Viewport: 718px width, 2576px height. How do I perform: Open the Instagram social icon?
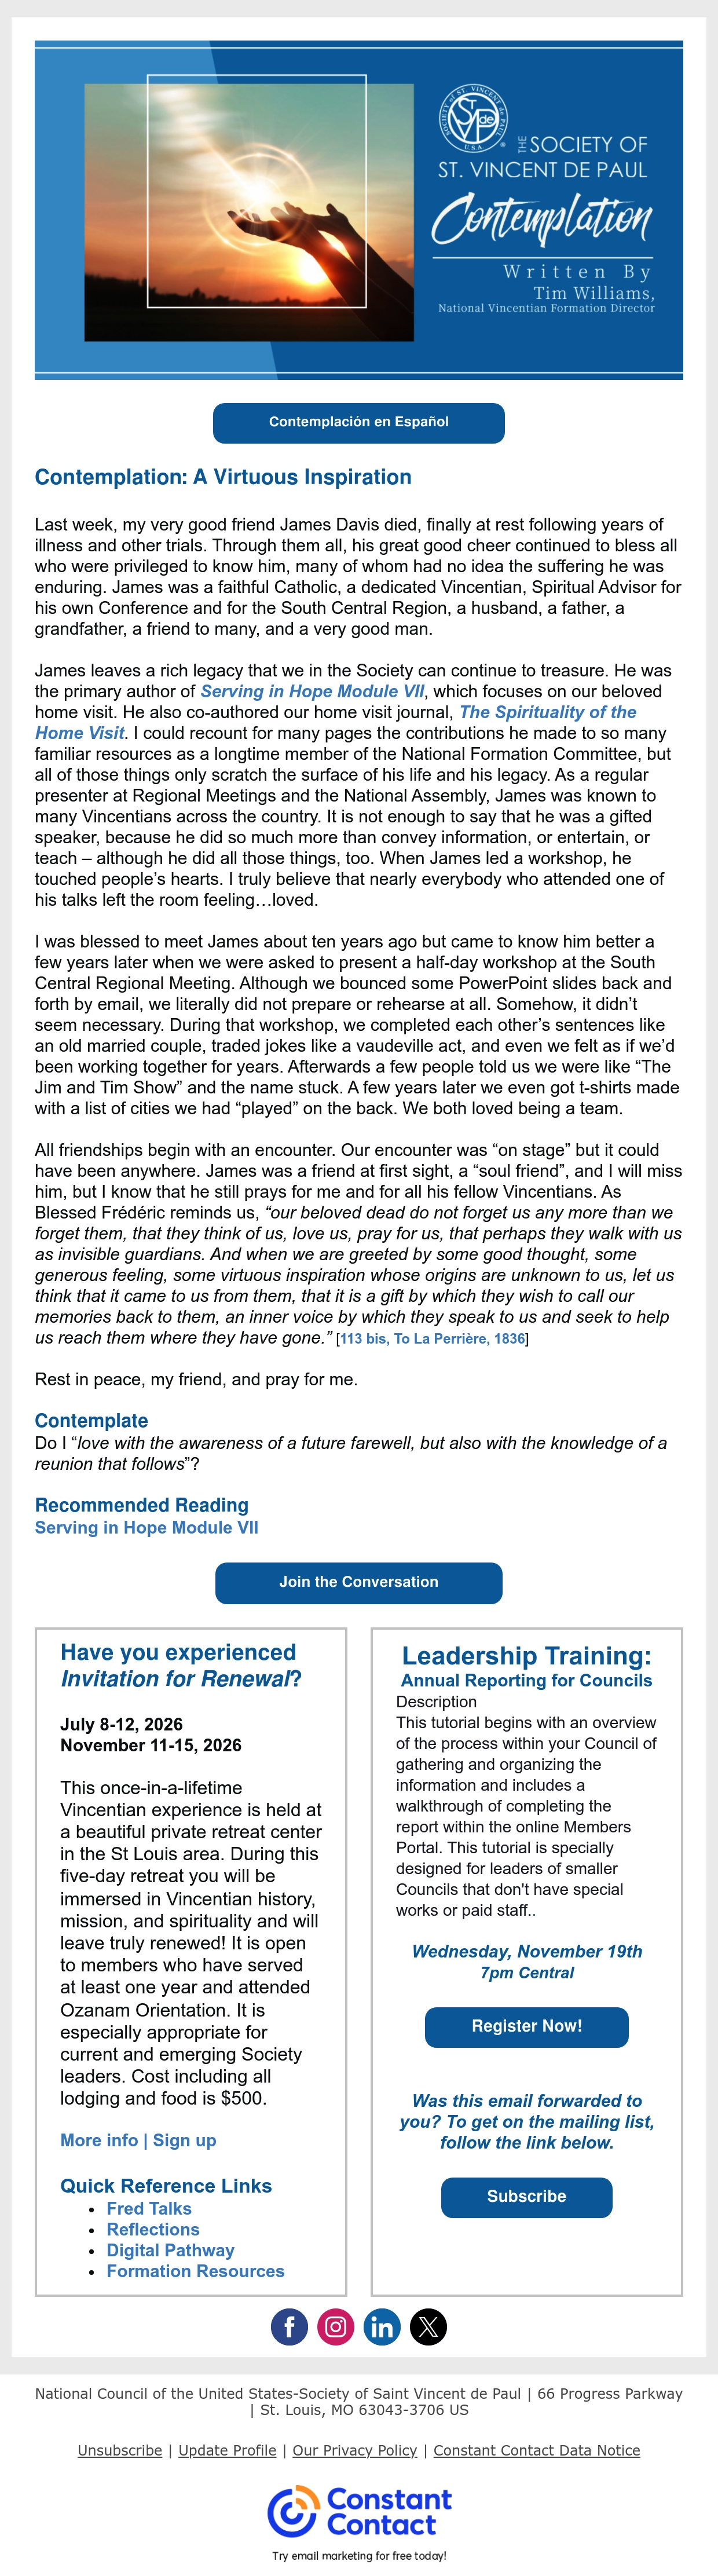click(x=336, y=2327)
